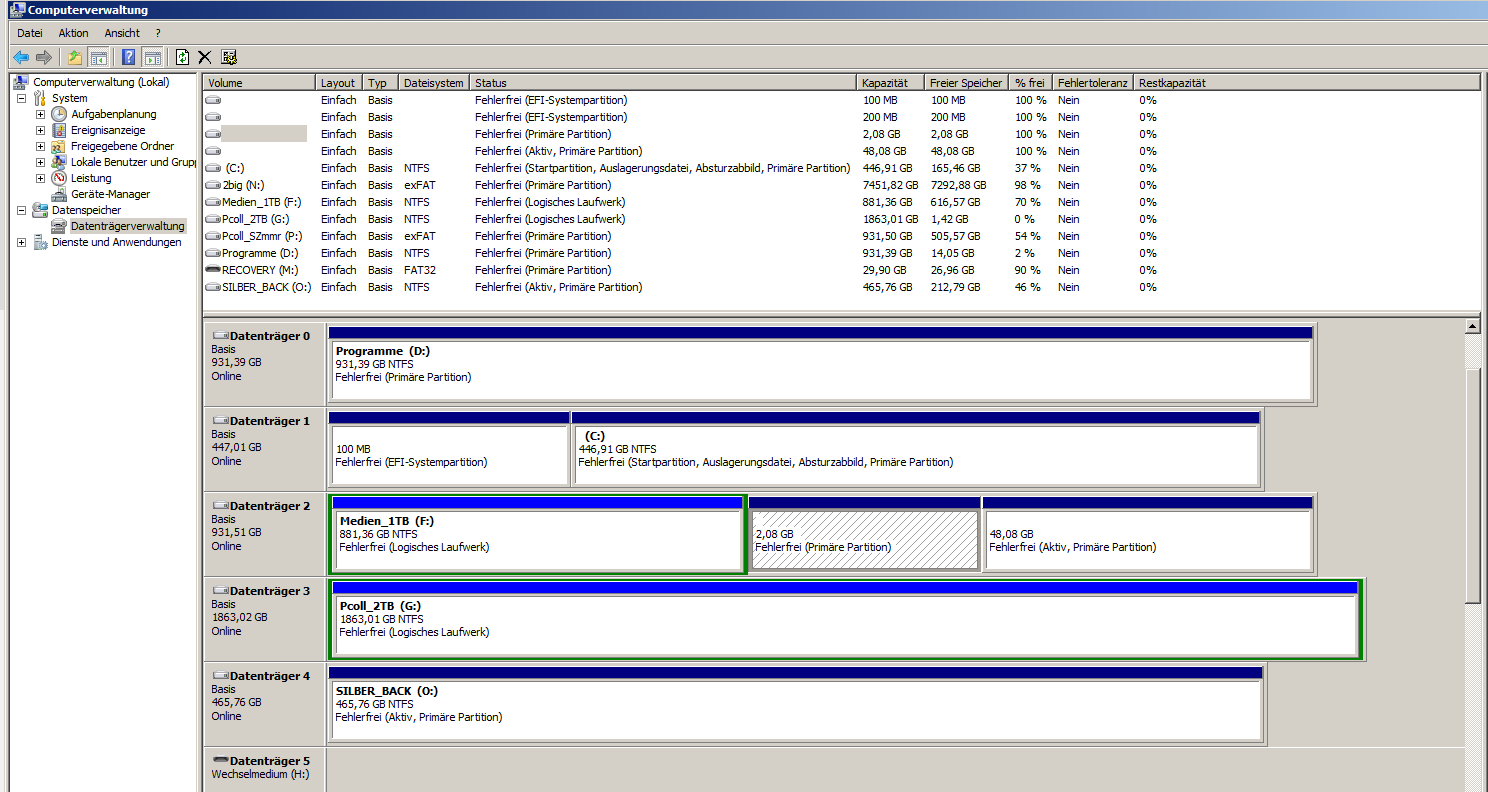Click the blue Back arrow in toolbar
Screen dimensions: 1488x792
click(21, 57)
